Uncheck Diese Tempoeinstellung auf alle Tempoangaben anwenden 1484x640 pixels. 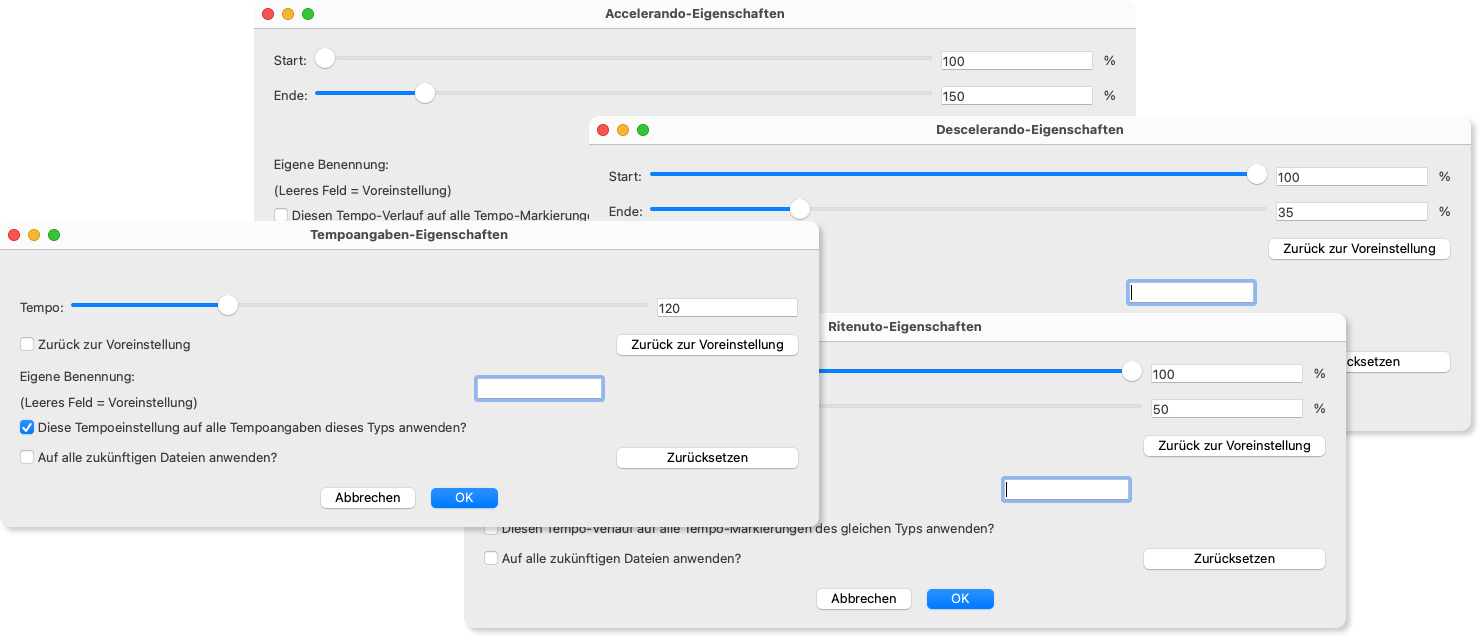(x=27, y=428)
